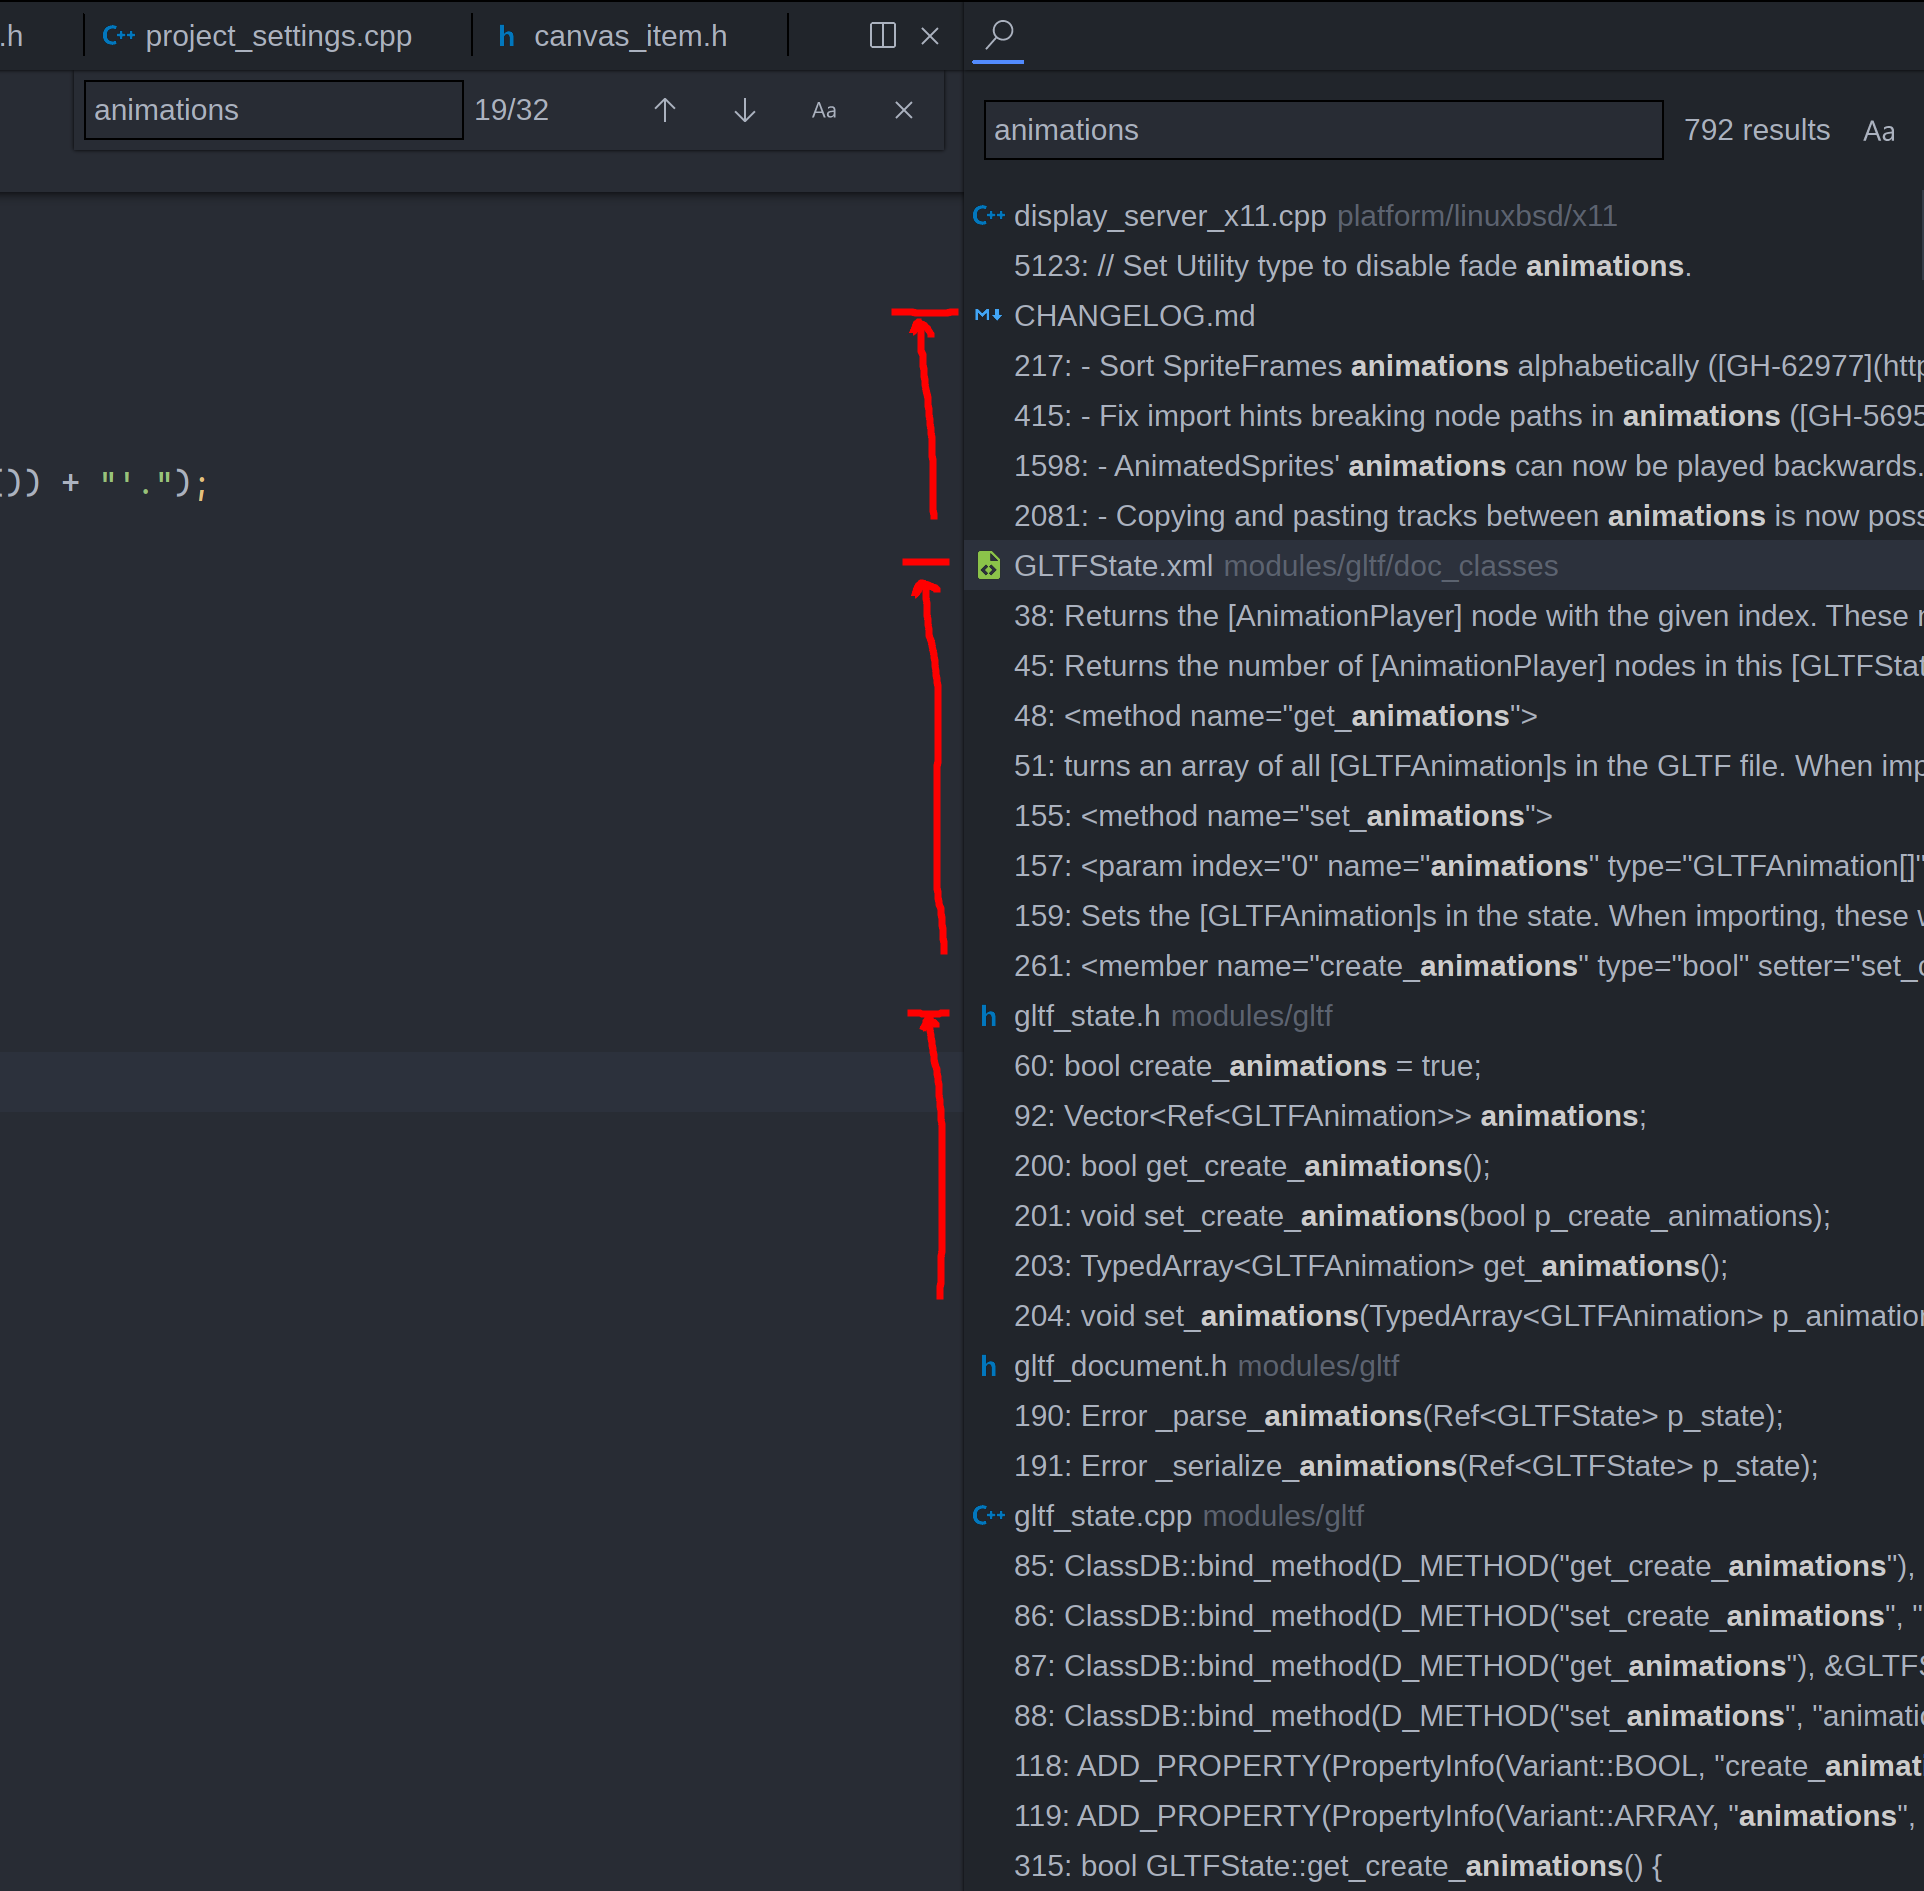Click the XML file icon beside GLTFState.xml
The width and height of the screenshot is (1924, 1891).
989,565
